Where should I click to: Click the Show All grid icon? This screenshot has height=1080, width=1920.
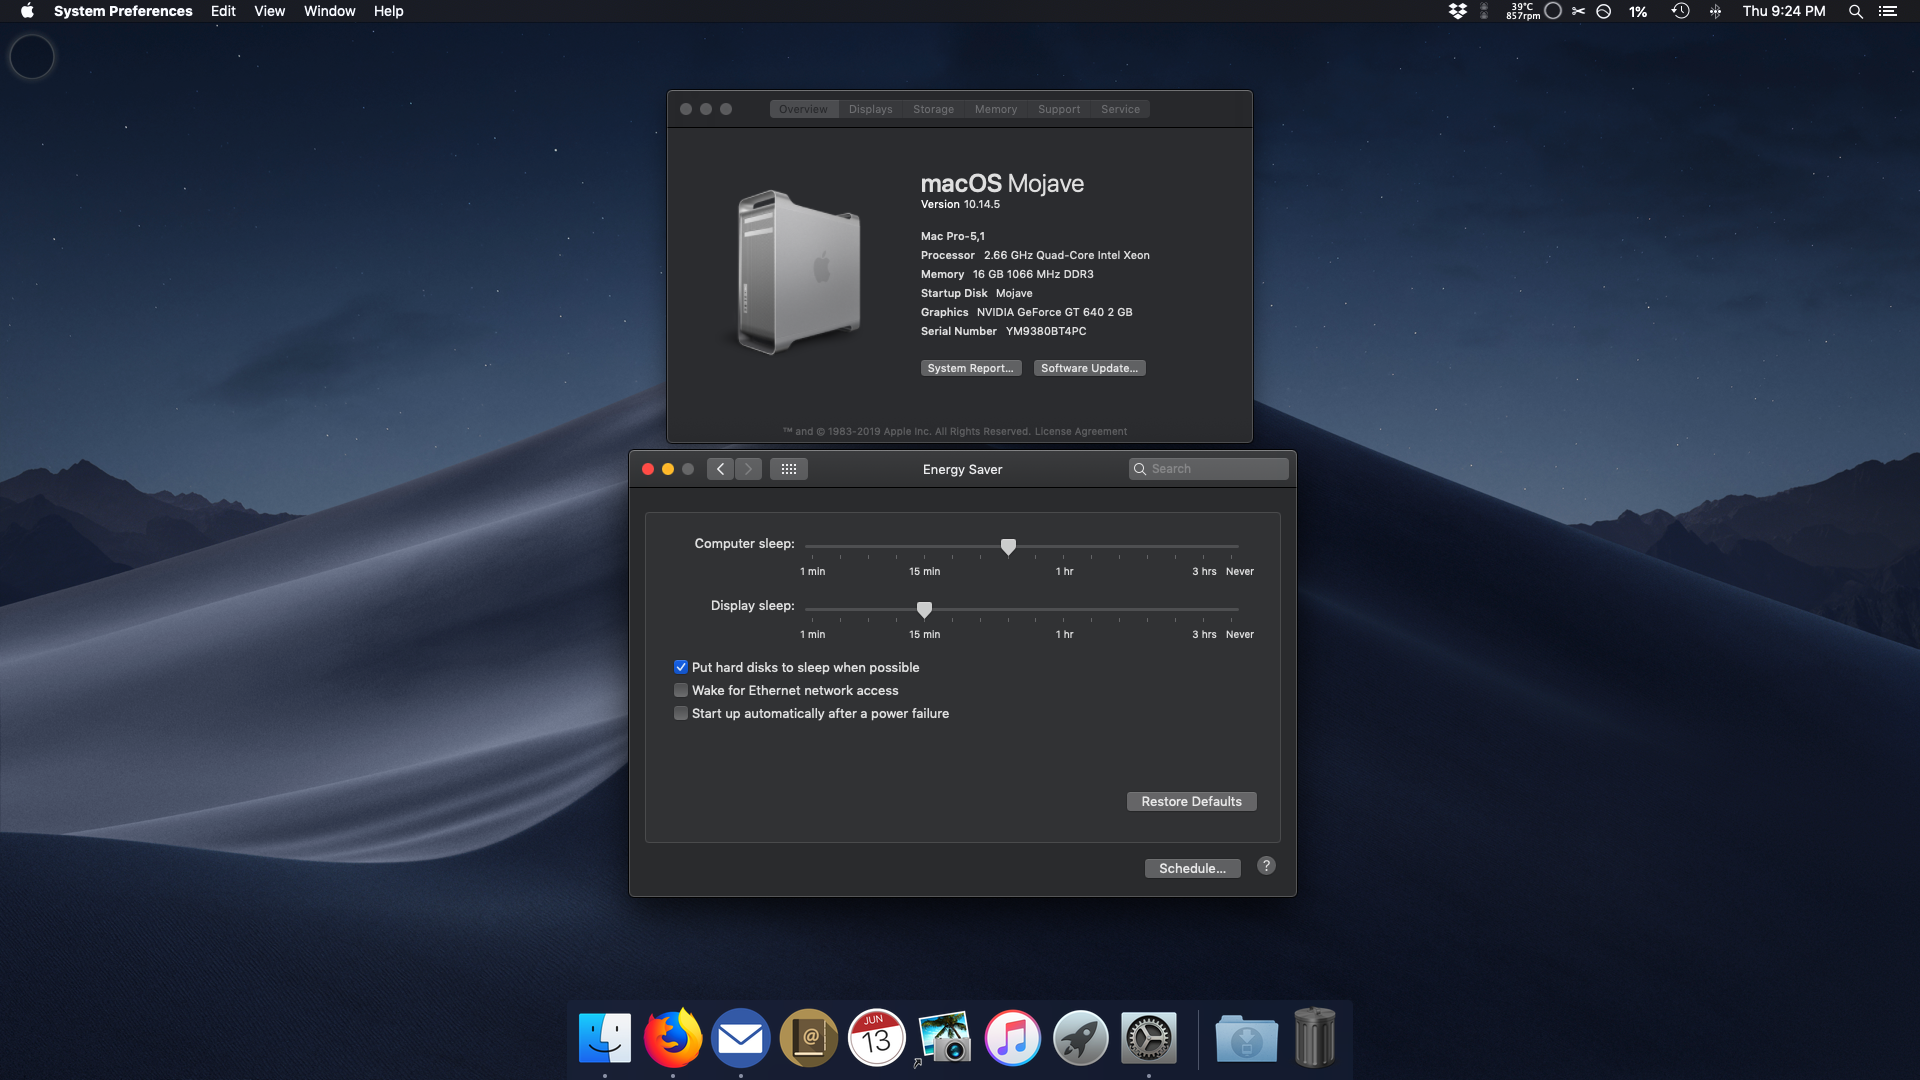pyautogui.click(x=788, y=469)
